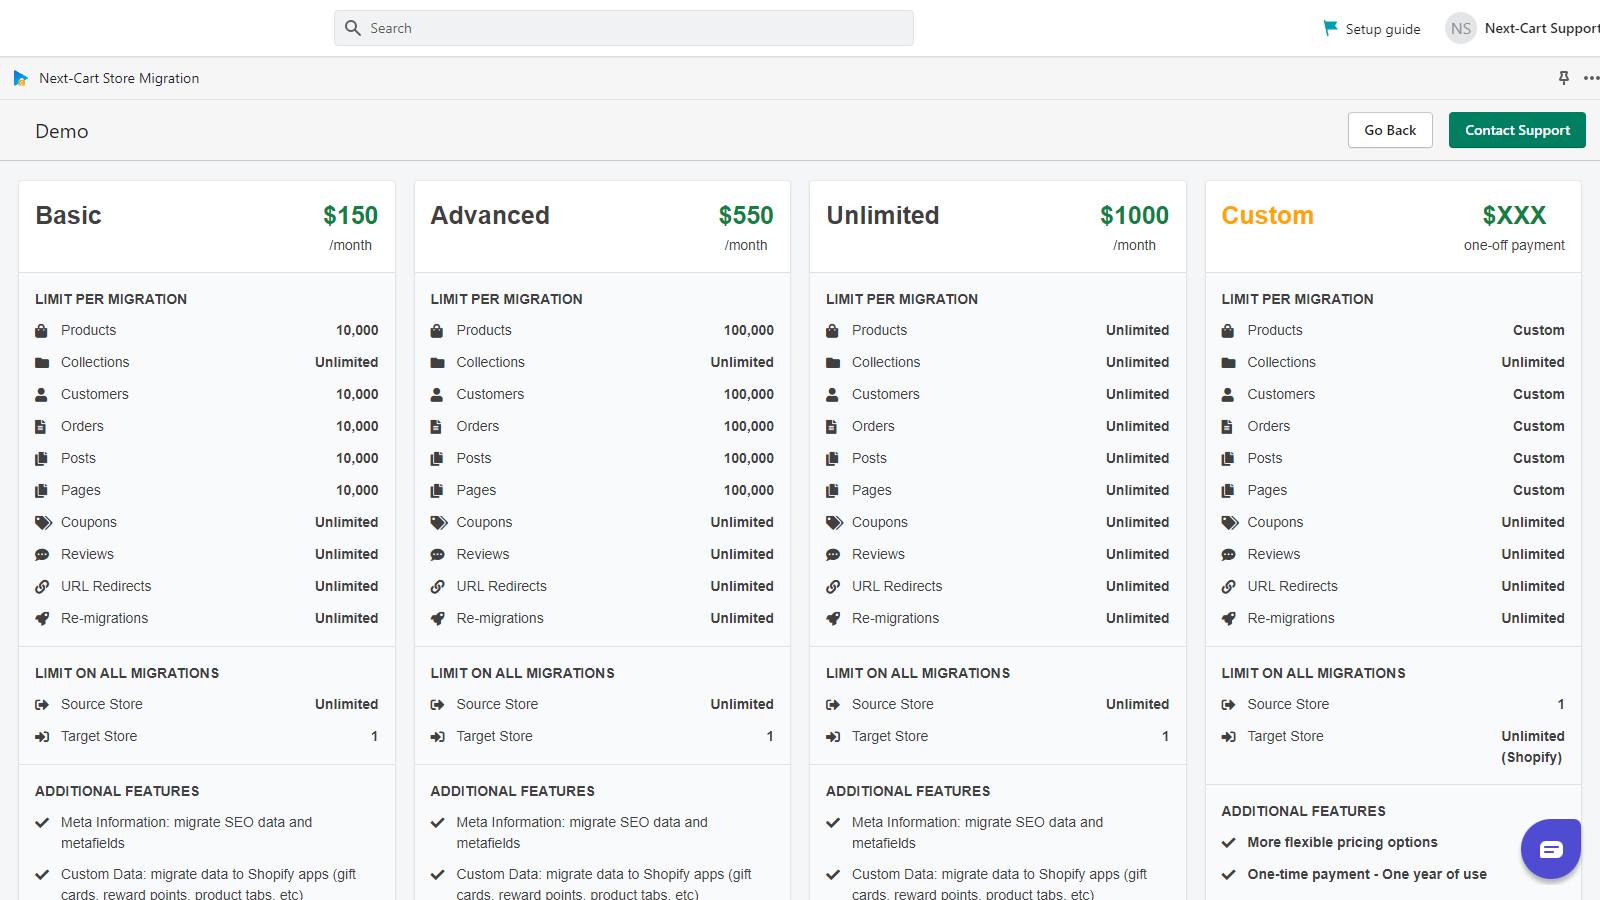Image resolution: width=1600 pixels, height=900 pixels.
Task: Click the Coupons tag icon in Unlimited plan
Action: (x=833, y=523)
